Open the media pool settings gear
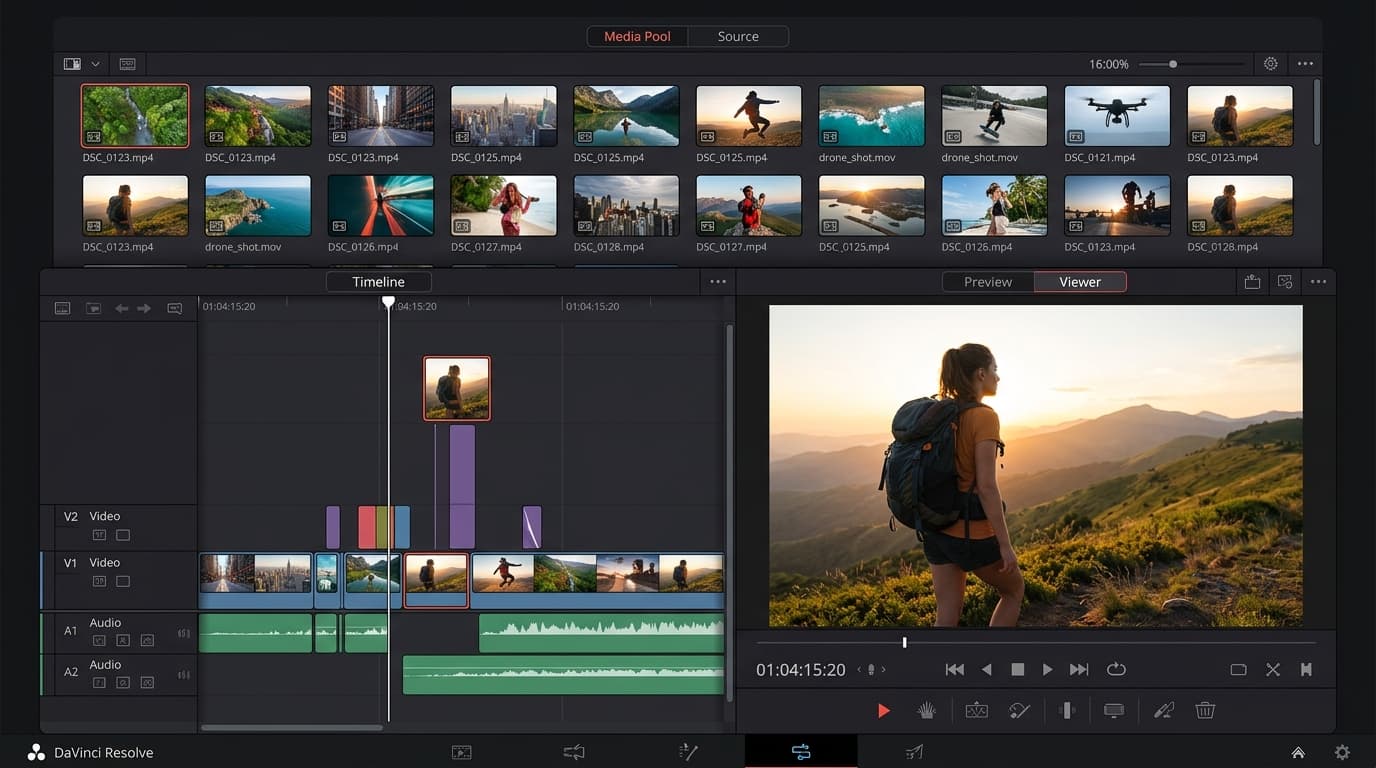1376x768 pixels. click(x=1270, y=64)
